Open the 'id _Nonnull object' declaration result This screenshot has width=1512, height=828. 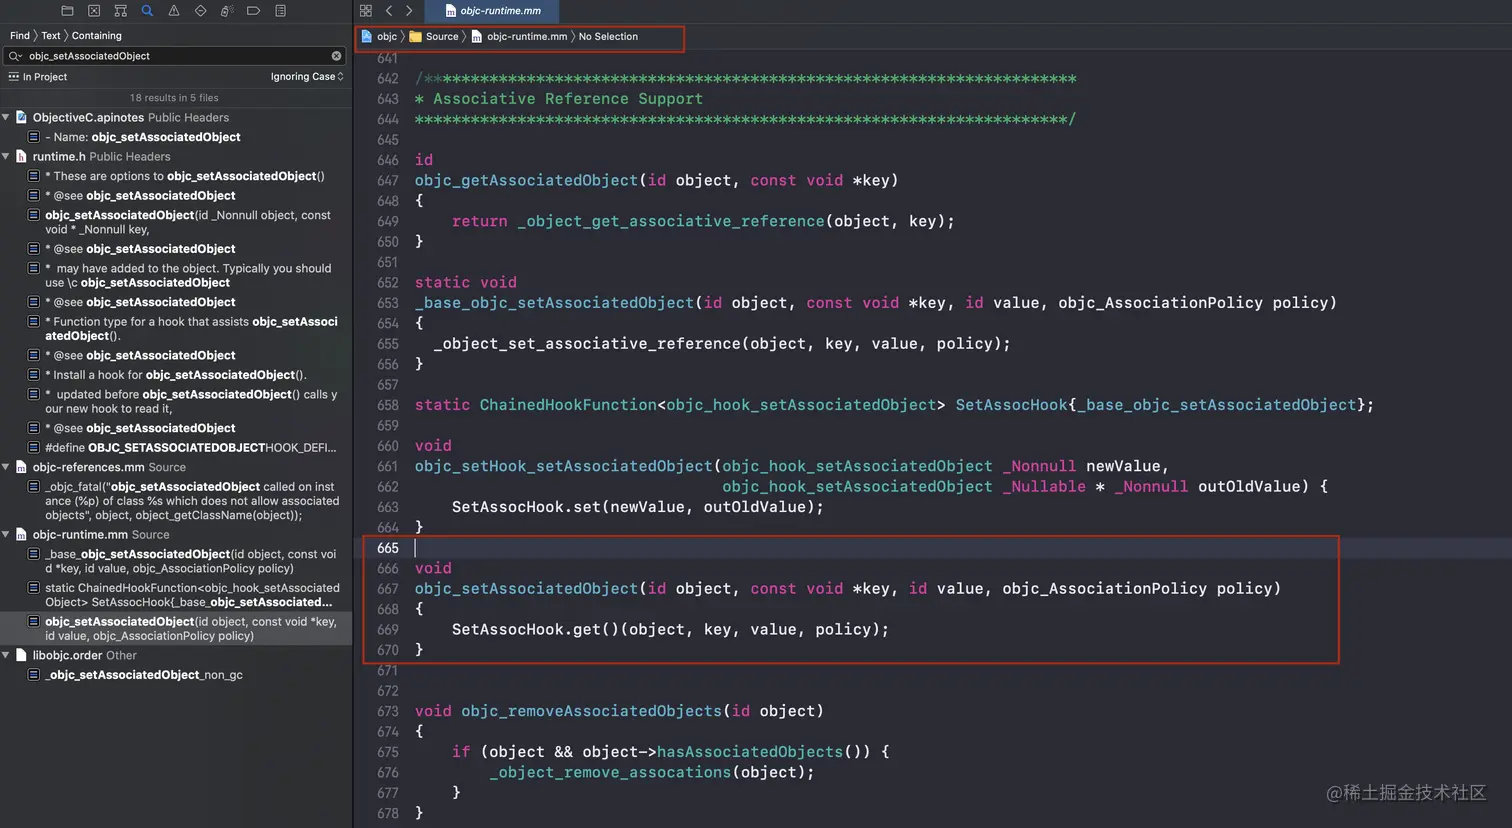pyautogui.click(x=176, y=222)
